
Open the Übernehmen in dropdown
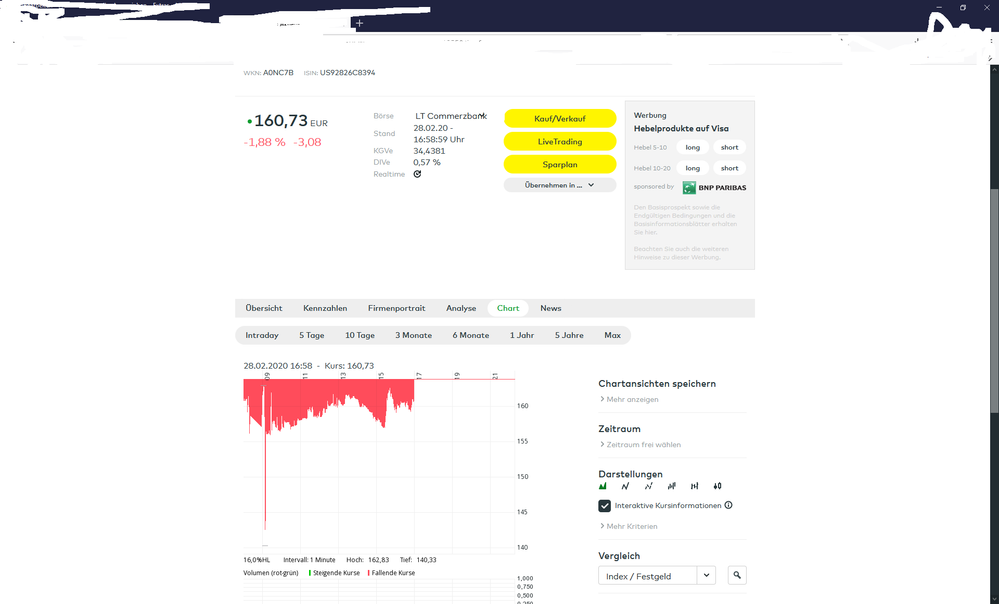coord(559,185)
